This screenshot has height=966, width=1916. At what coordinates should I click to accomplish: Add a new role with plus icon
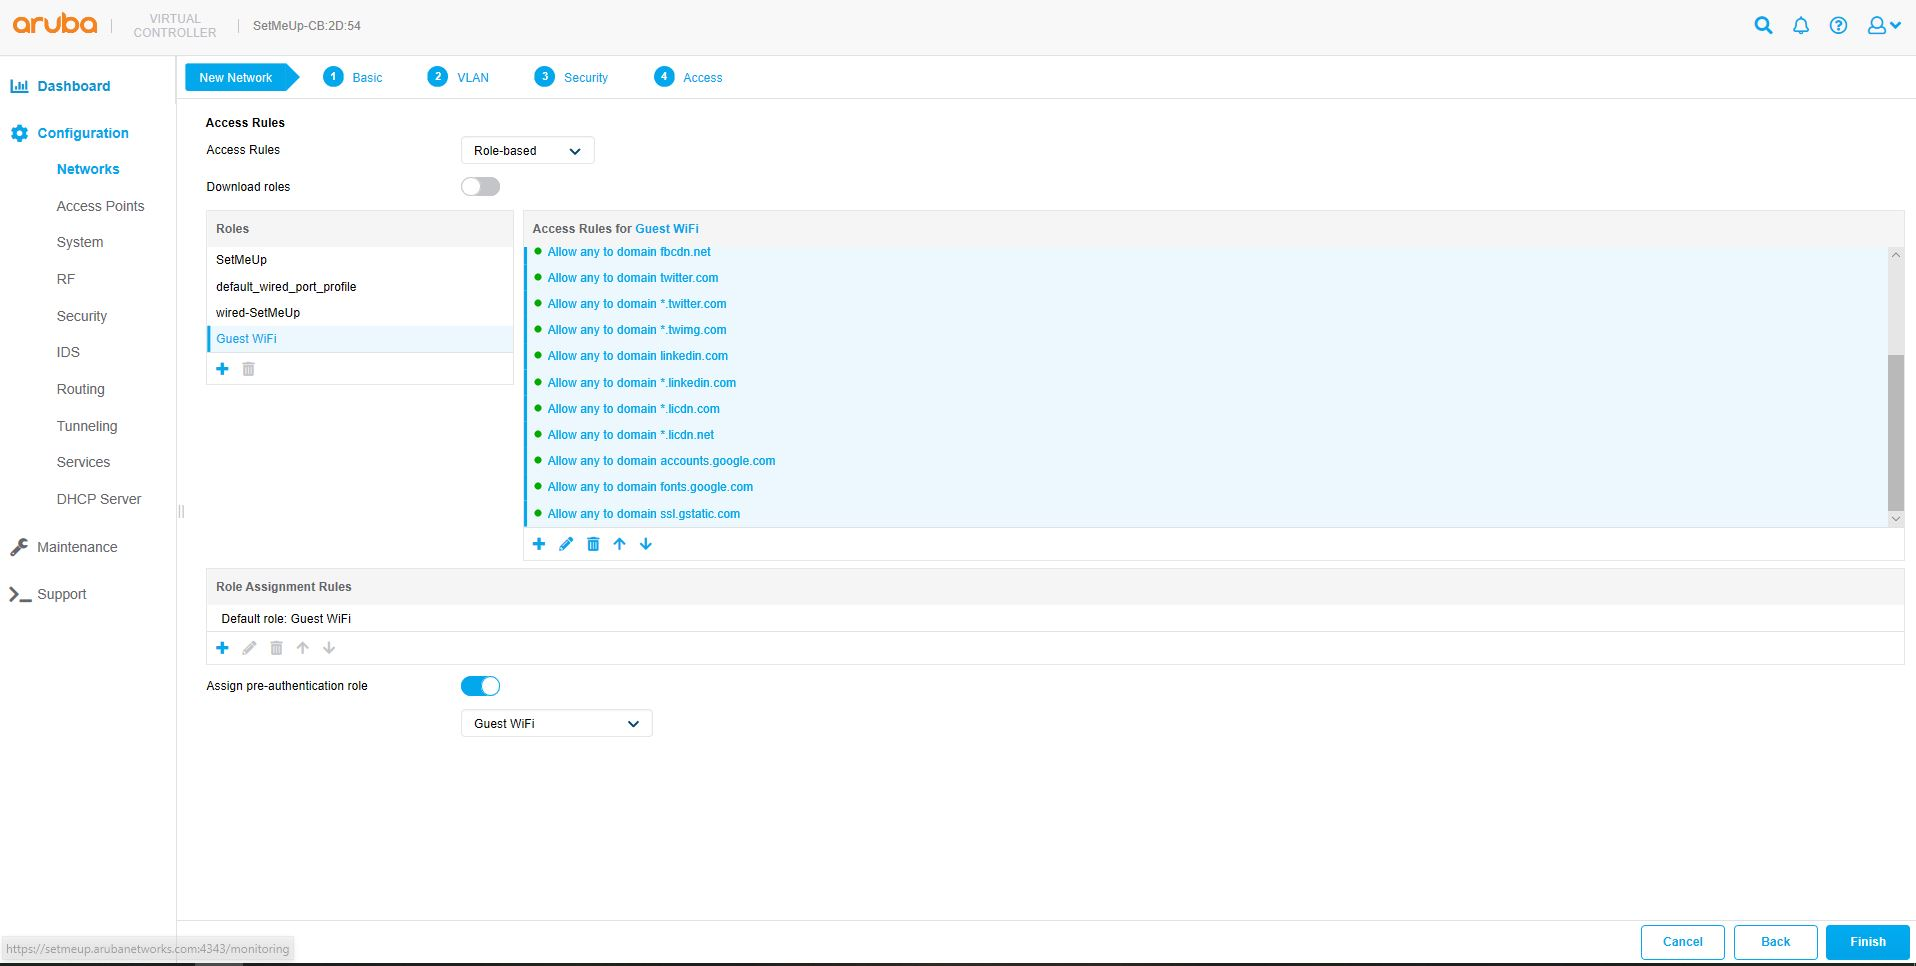(223, 369)
